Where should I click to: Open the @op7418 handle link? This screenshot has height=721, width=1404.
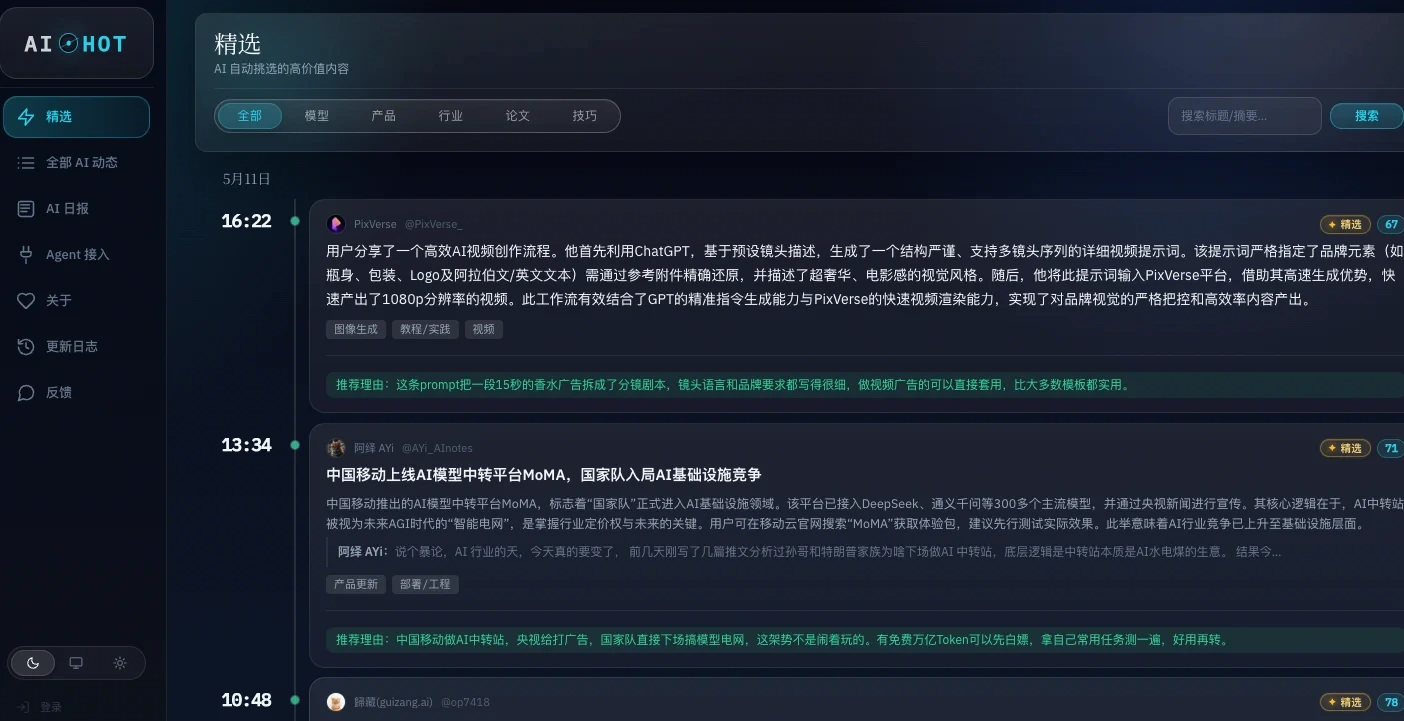465,702
